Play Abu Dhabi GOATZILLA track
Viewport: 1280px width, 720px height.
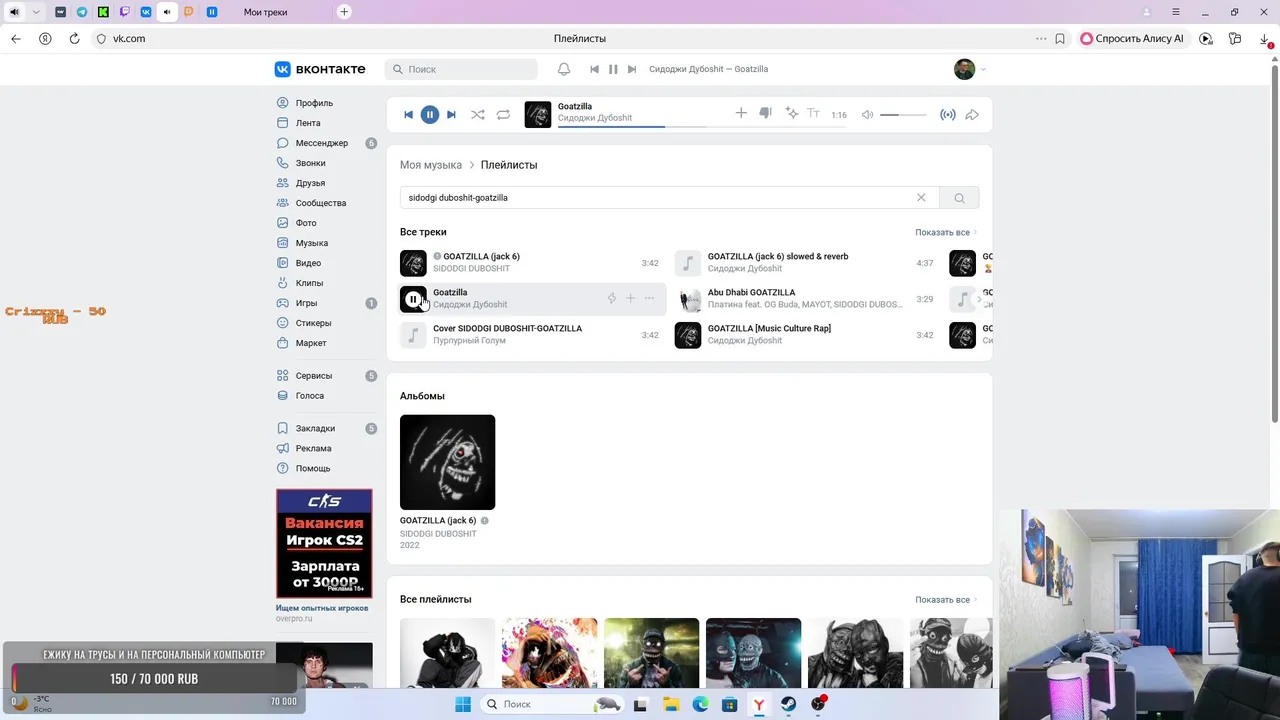click(687, 299)
